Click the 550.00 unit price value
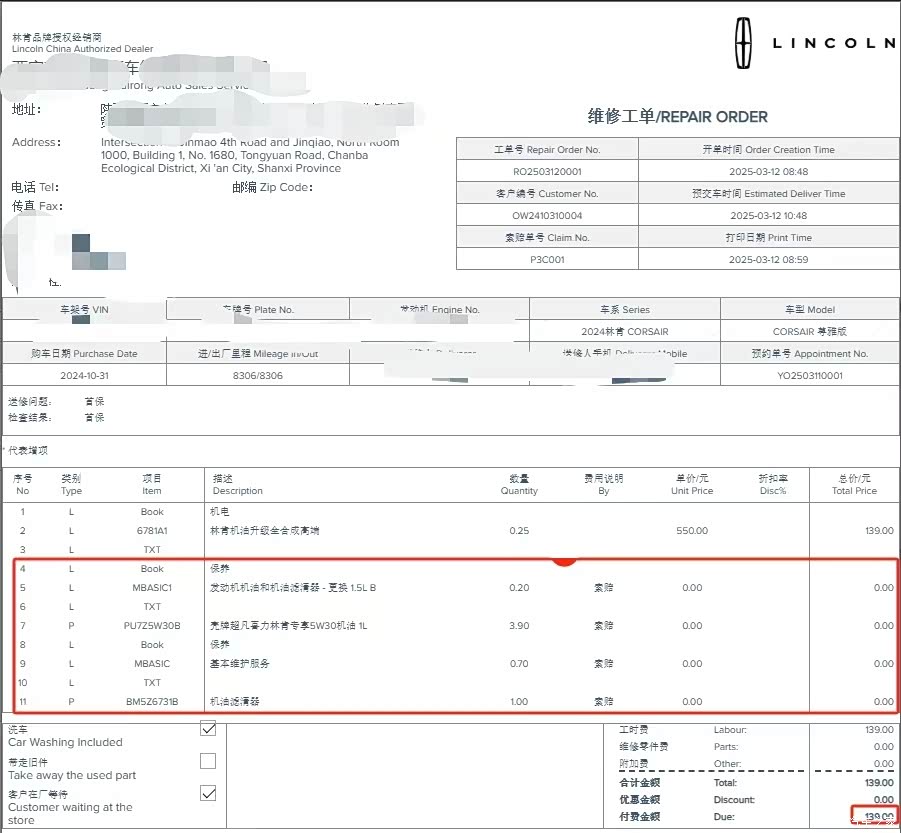The height and width of the screenshot is (833, 901). [692, 531]
